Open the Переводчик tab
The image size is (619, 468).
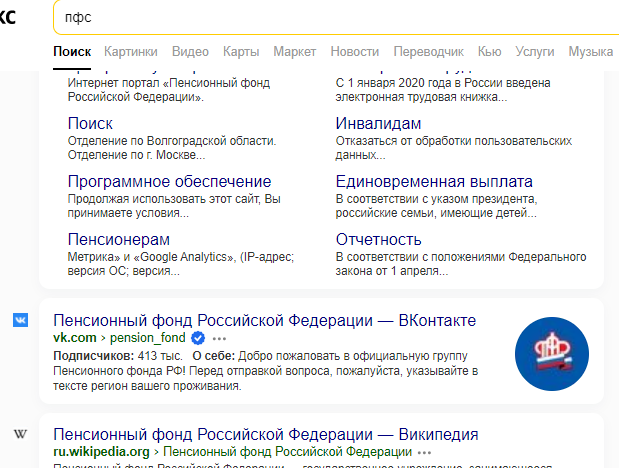[428, 52]
